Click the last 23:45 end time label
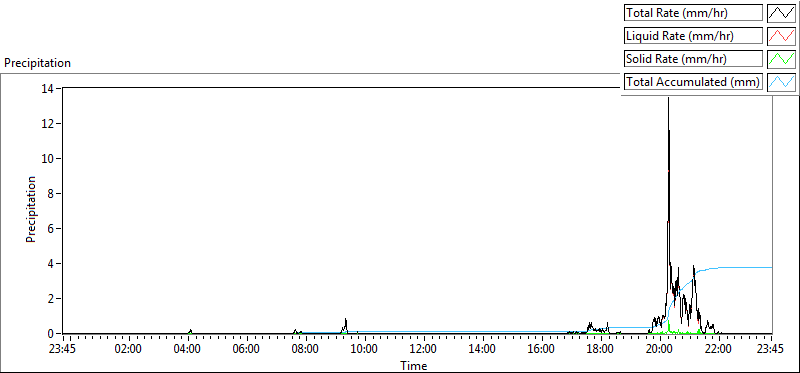800x373 pixels. (x=770, y=350)
